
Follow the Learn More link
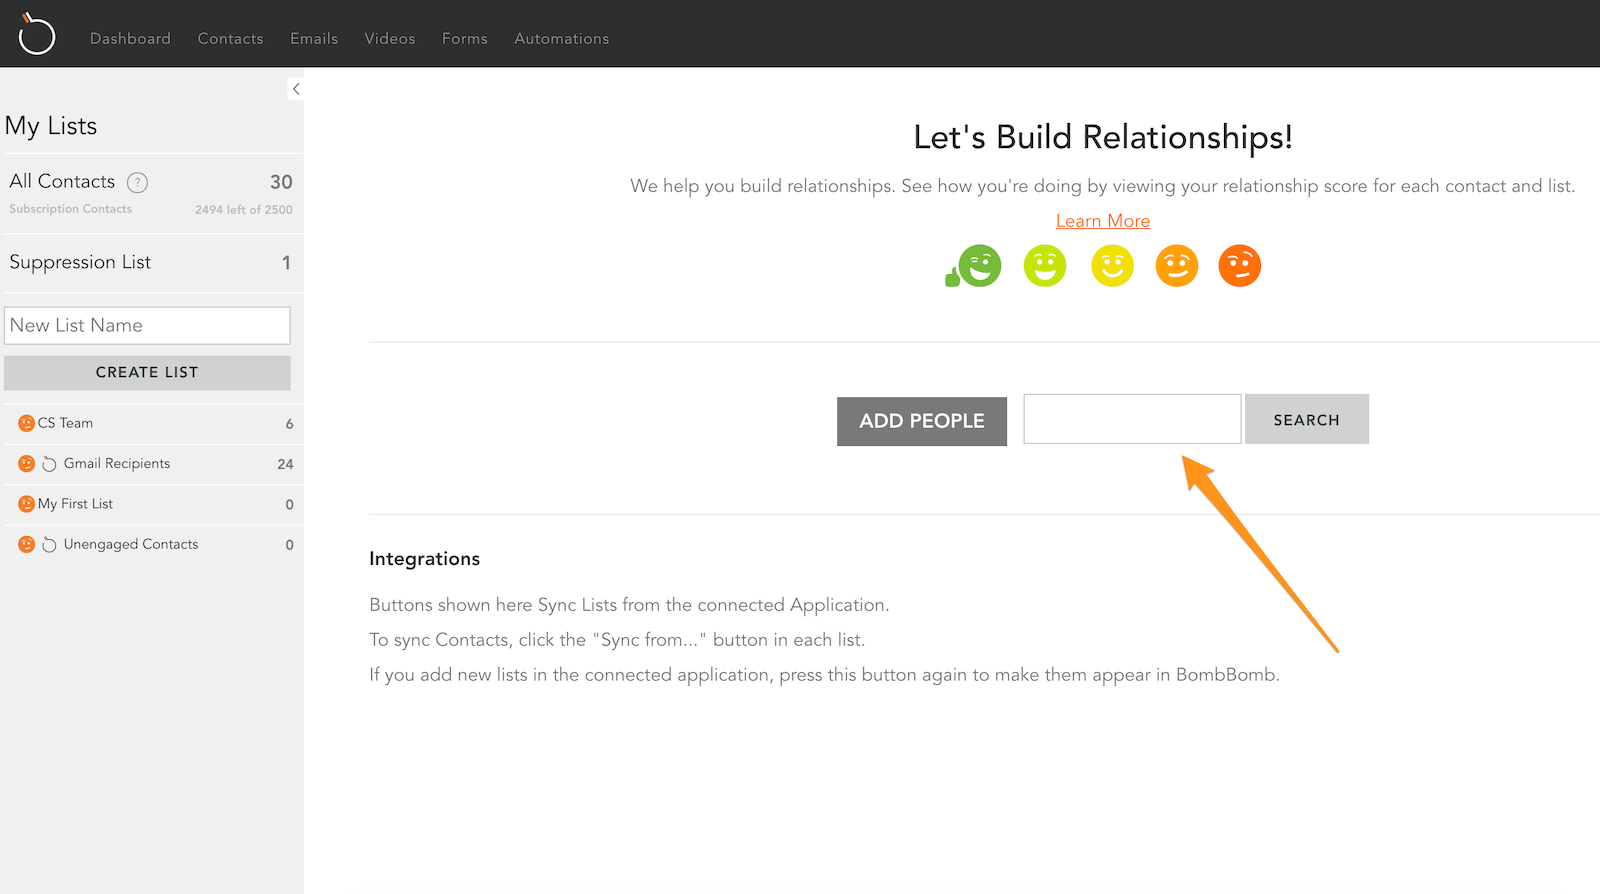coord(1103,221)
